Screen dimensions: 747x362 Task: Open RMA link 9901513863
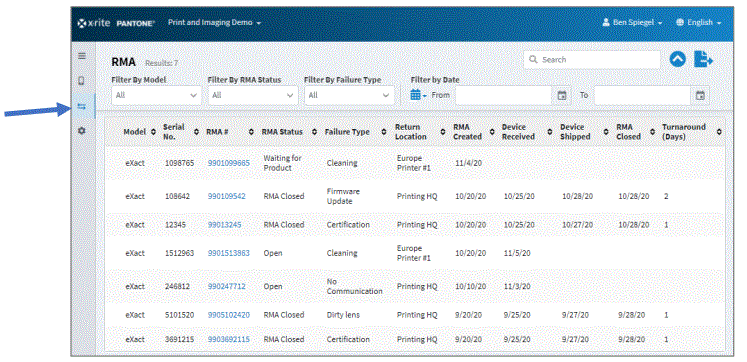pos(229,253)
